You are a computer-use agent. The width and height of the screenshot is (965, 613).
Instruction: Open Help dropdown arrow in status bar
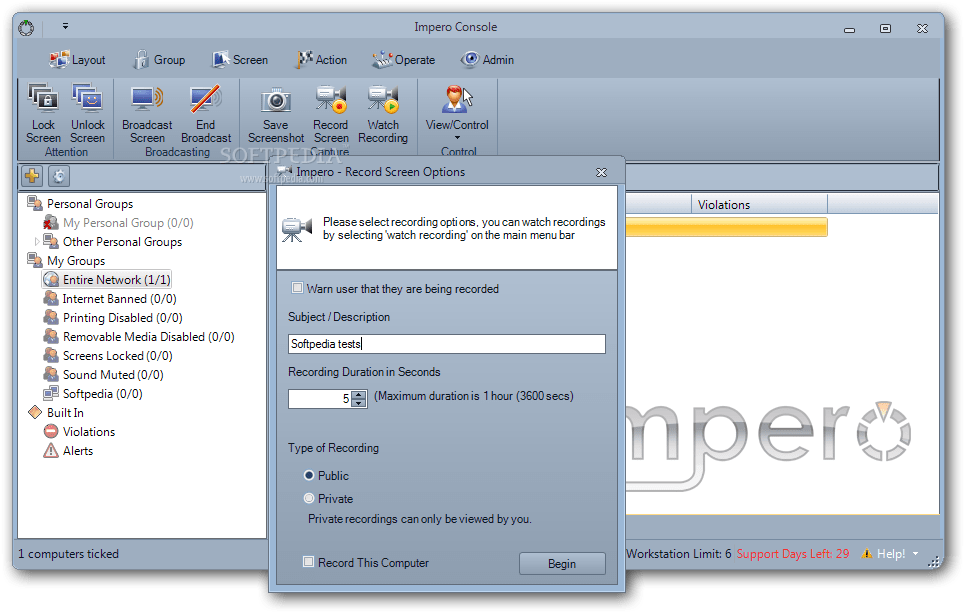(915, 553)
